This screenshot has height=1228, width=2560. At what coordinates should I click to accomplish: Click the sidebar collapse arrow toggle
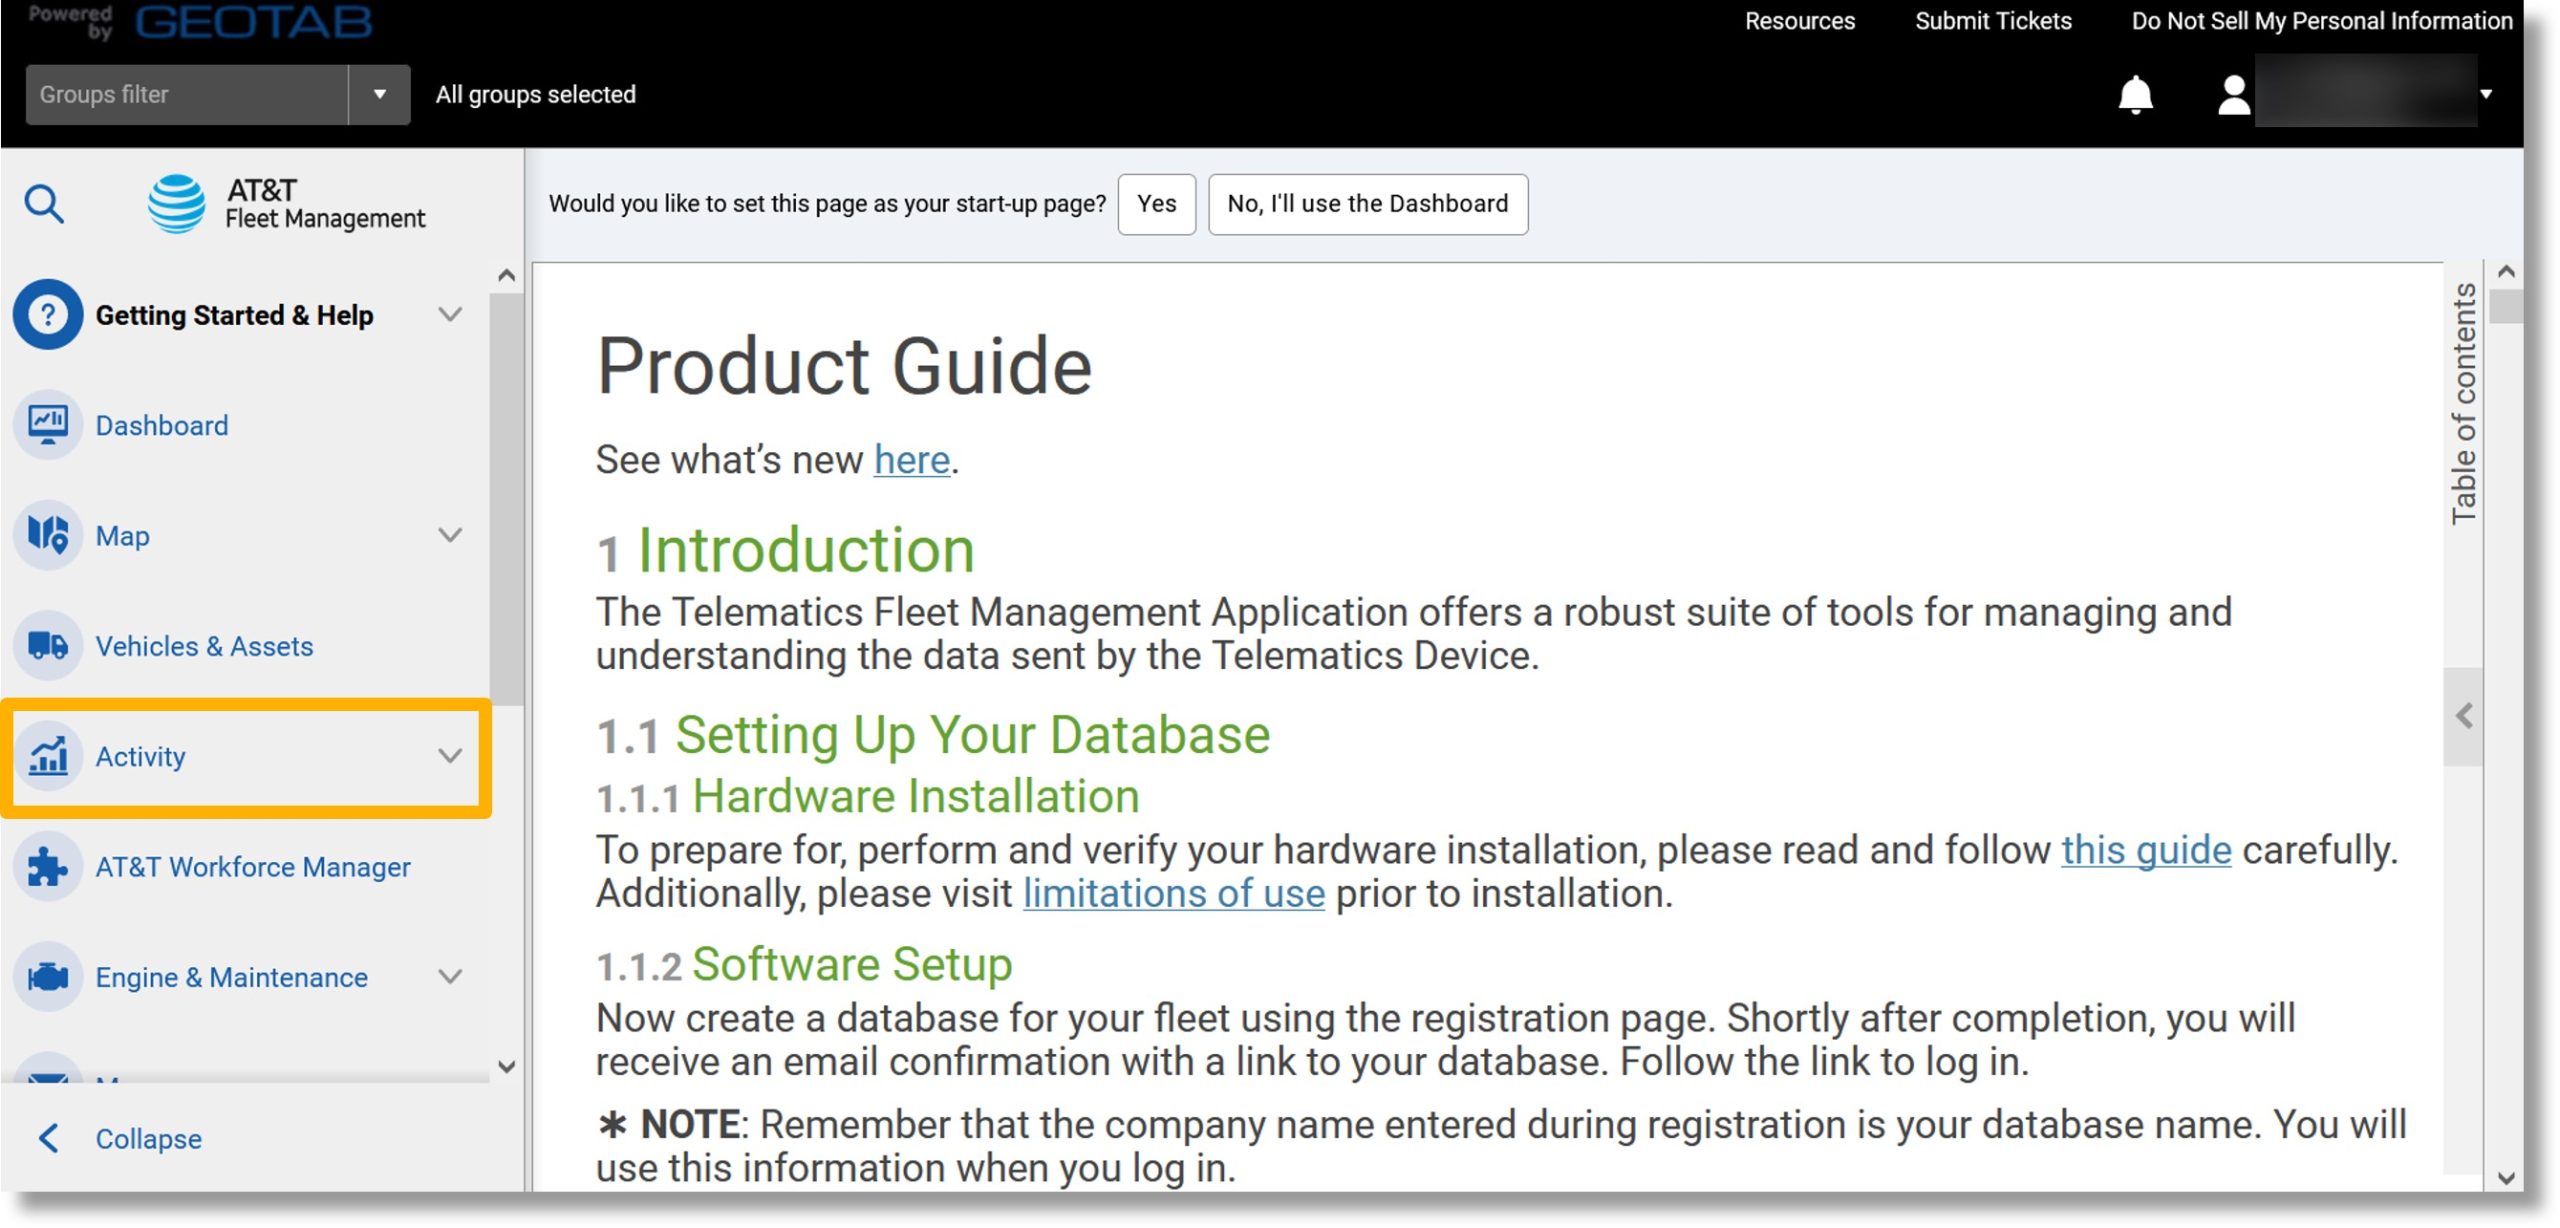pyautogui.click(x=47, y=1138)
